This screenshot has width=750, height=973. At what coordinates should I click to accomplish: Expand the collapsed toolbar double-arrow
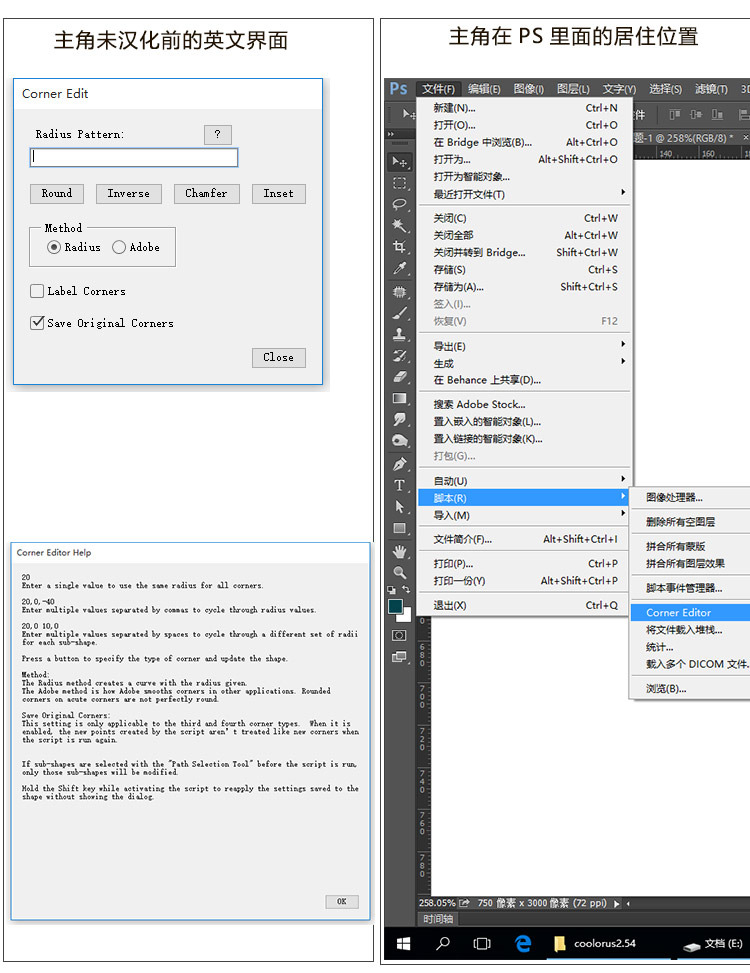coord(391,133)
